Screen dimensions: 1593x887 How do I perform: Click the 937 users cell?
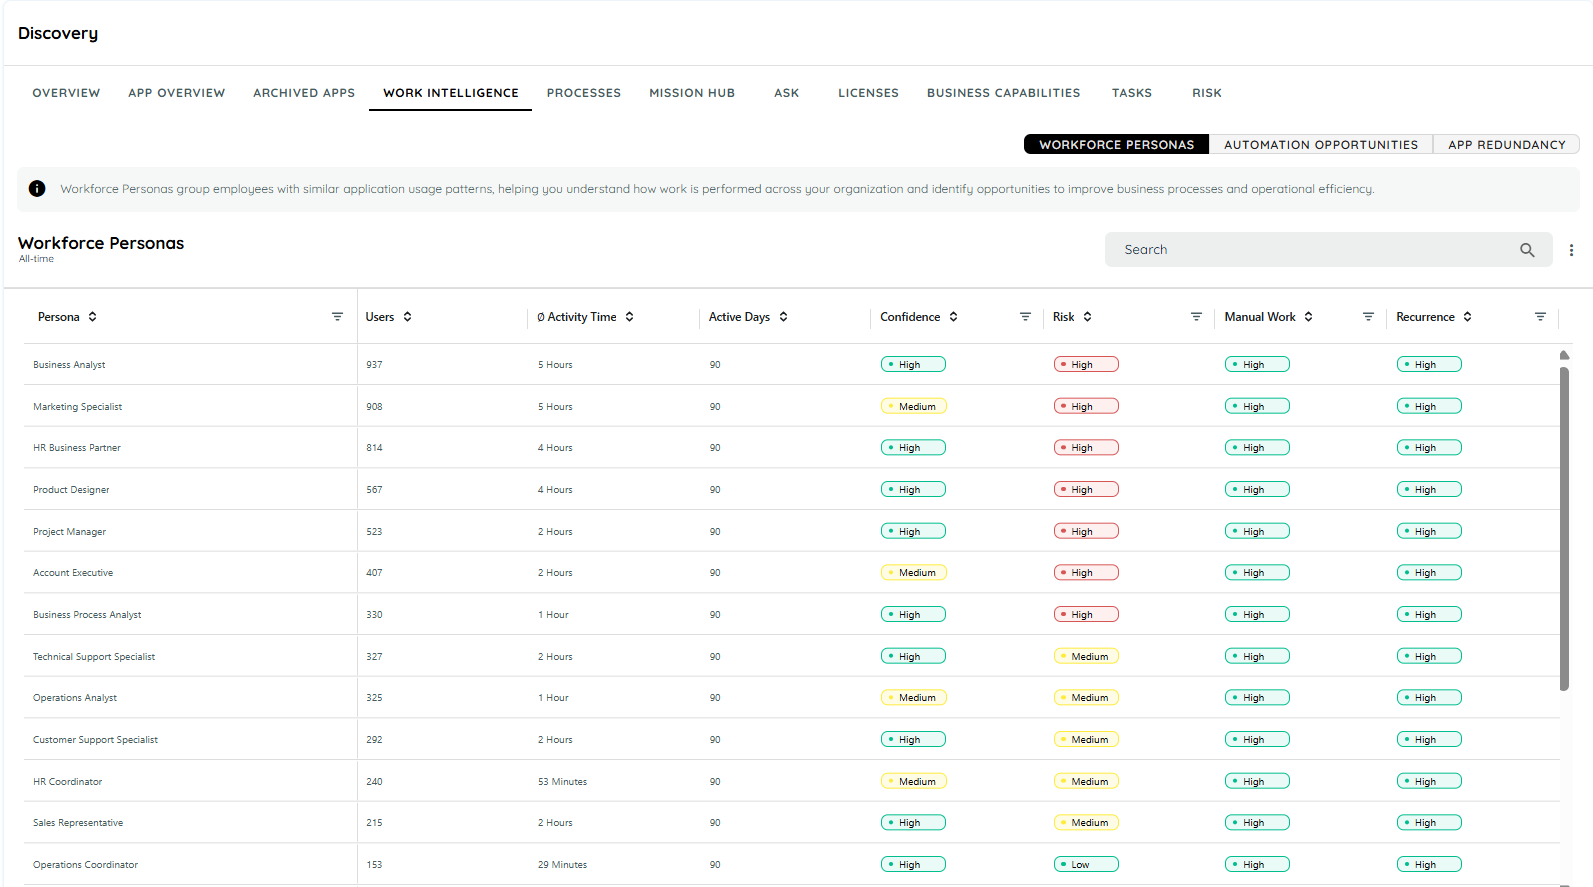pyautogui.click(x=374, y=365)
